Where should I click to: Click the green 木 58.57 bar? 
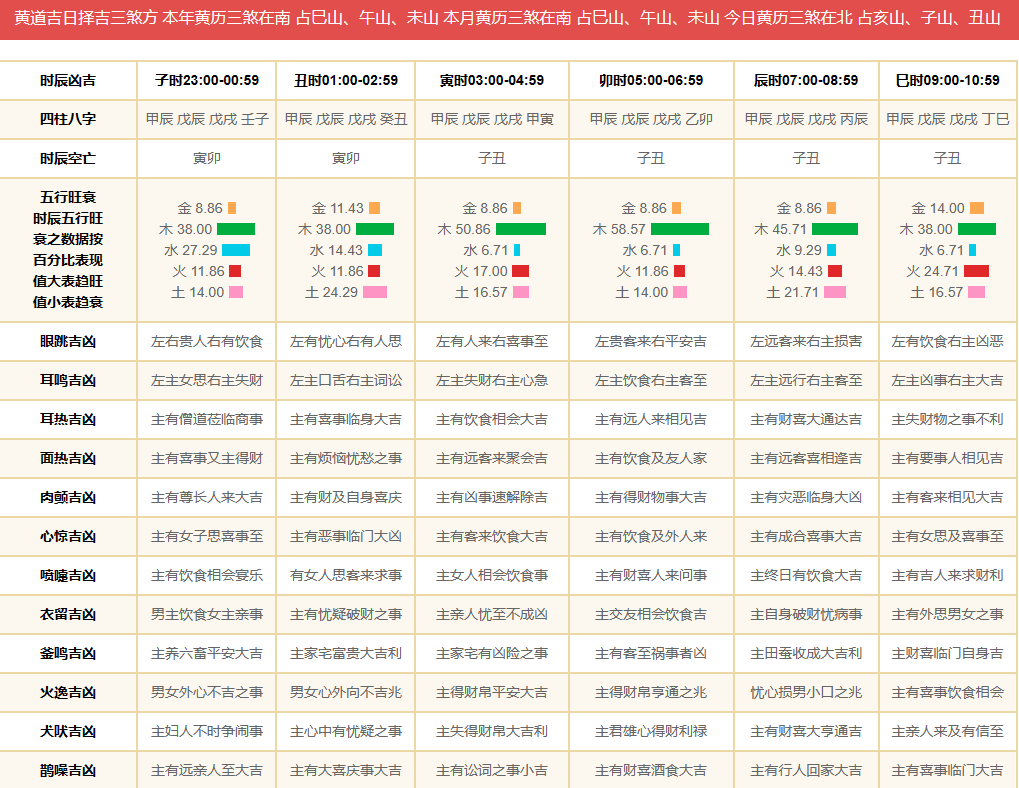679,229
